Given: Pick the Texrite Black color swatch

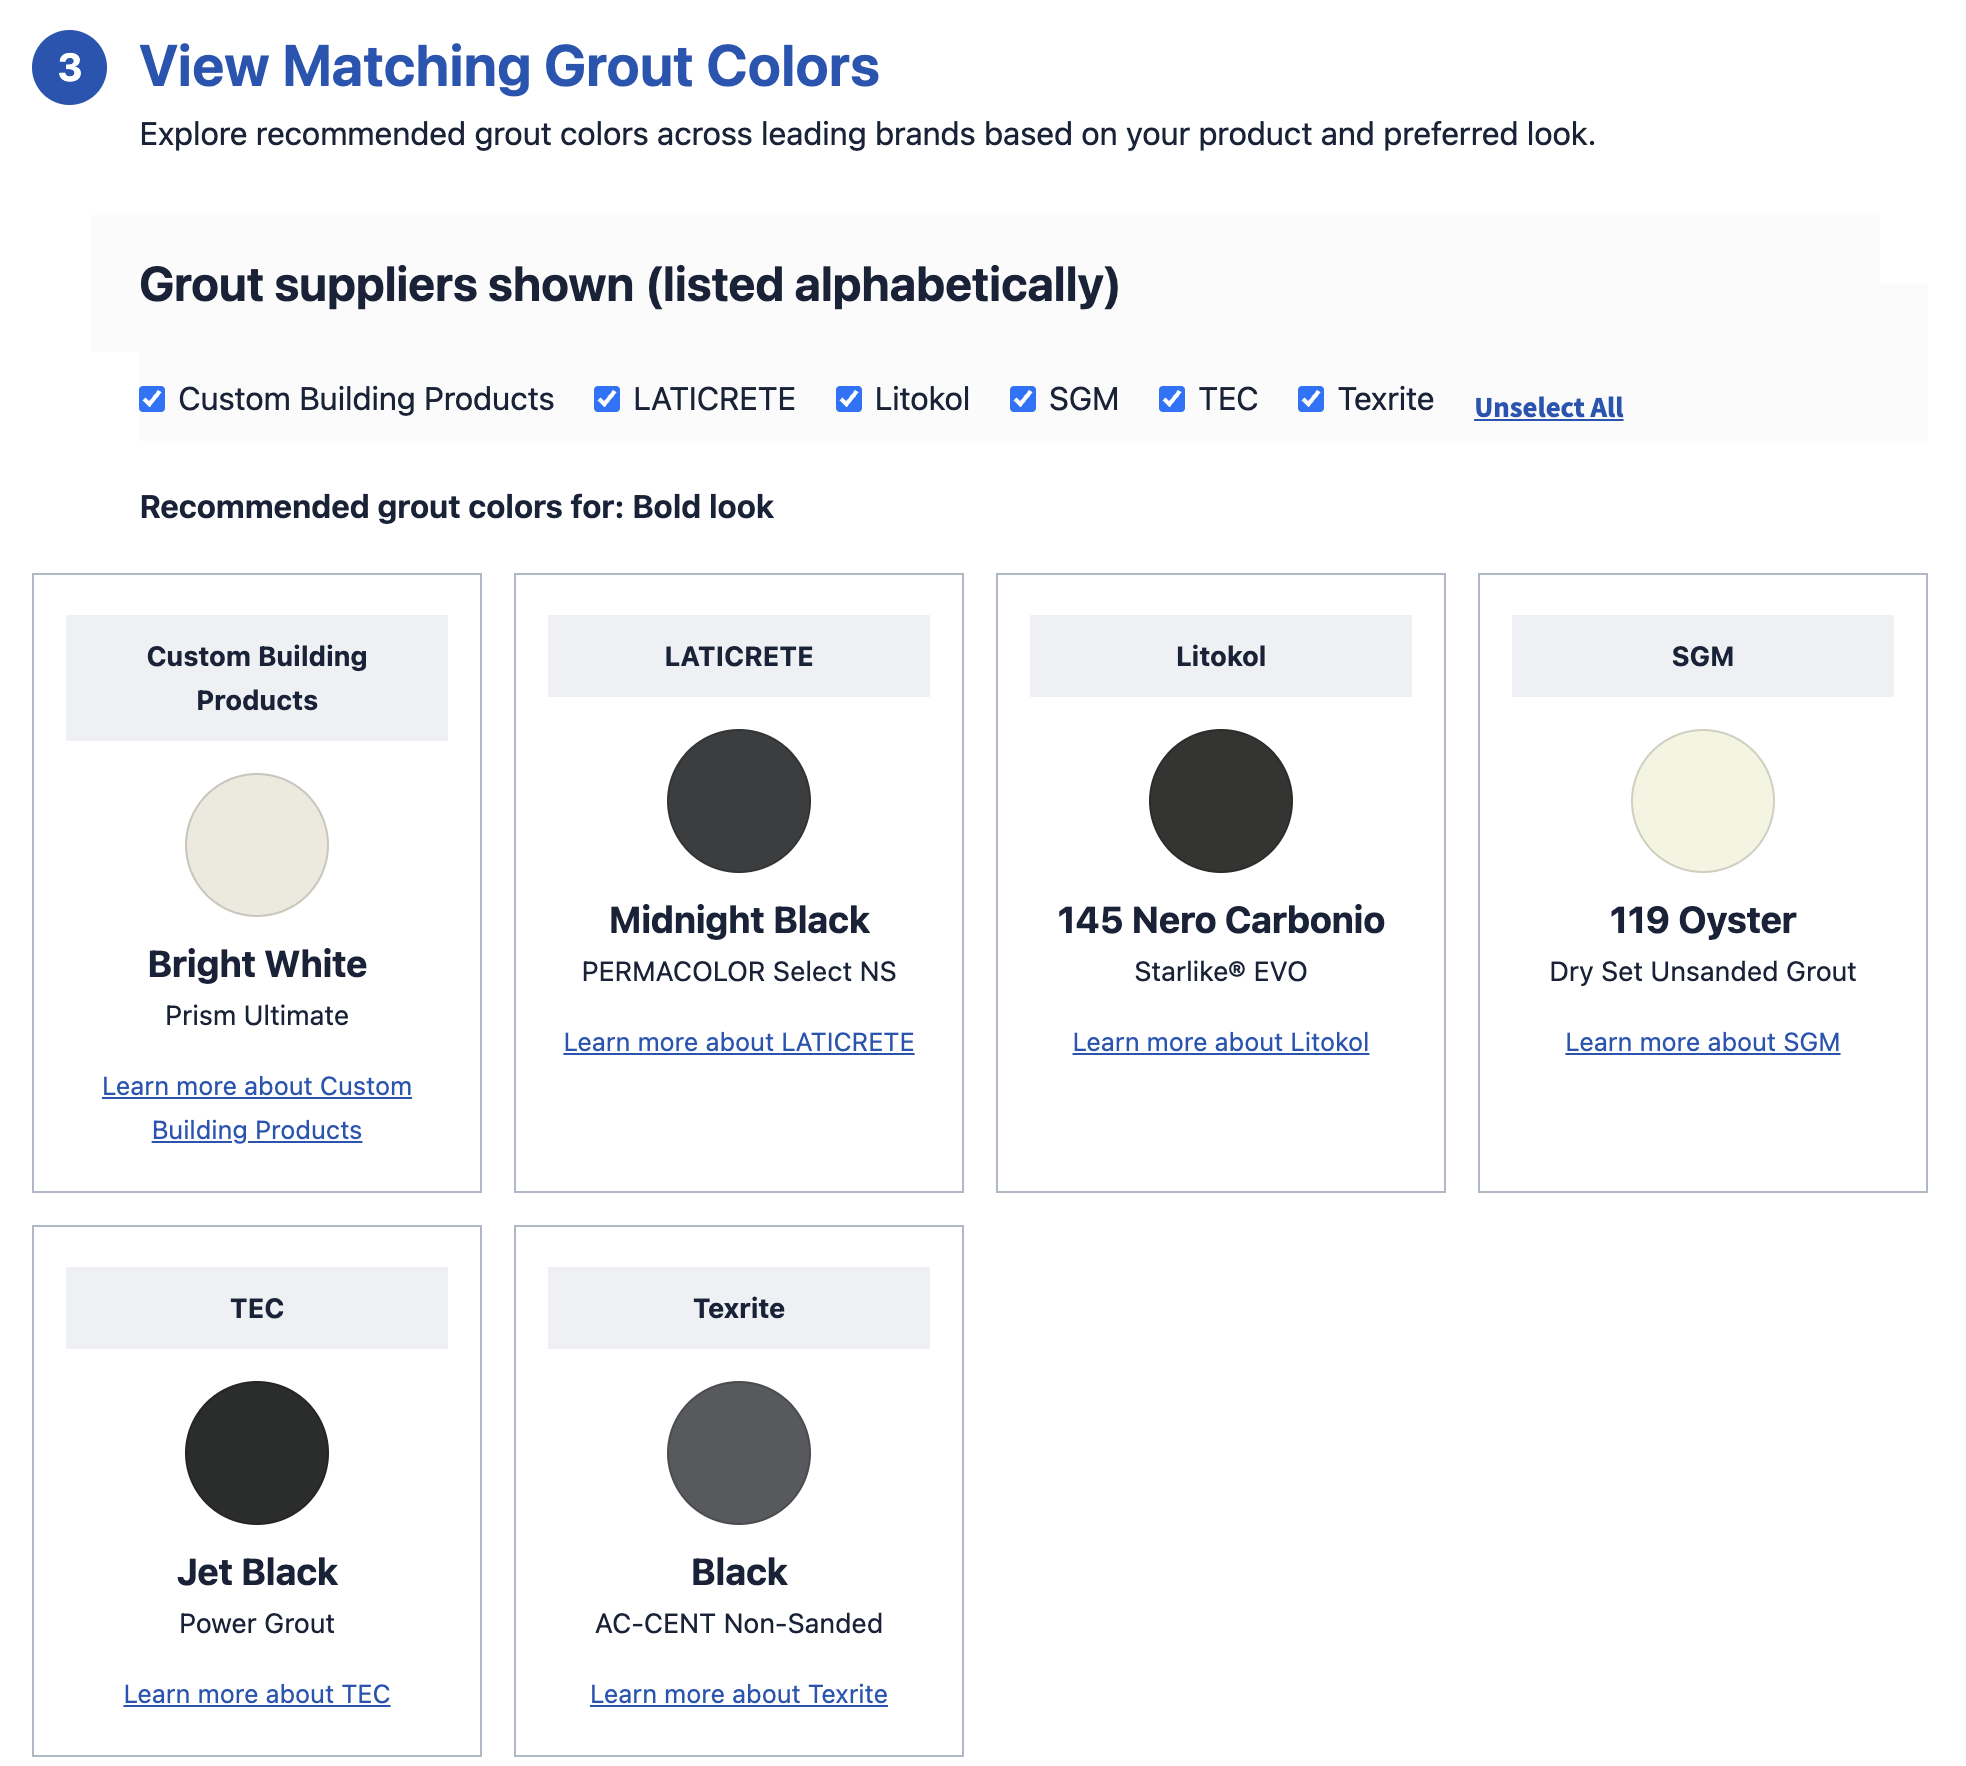Looking at the screenshot, I should [739, 1453].
